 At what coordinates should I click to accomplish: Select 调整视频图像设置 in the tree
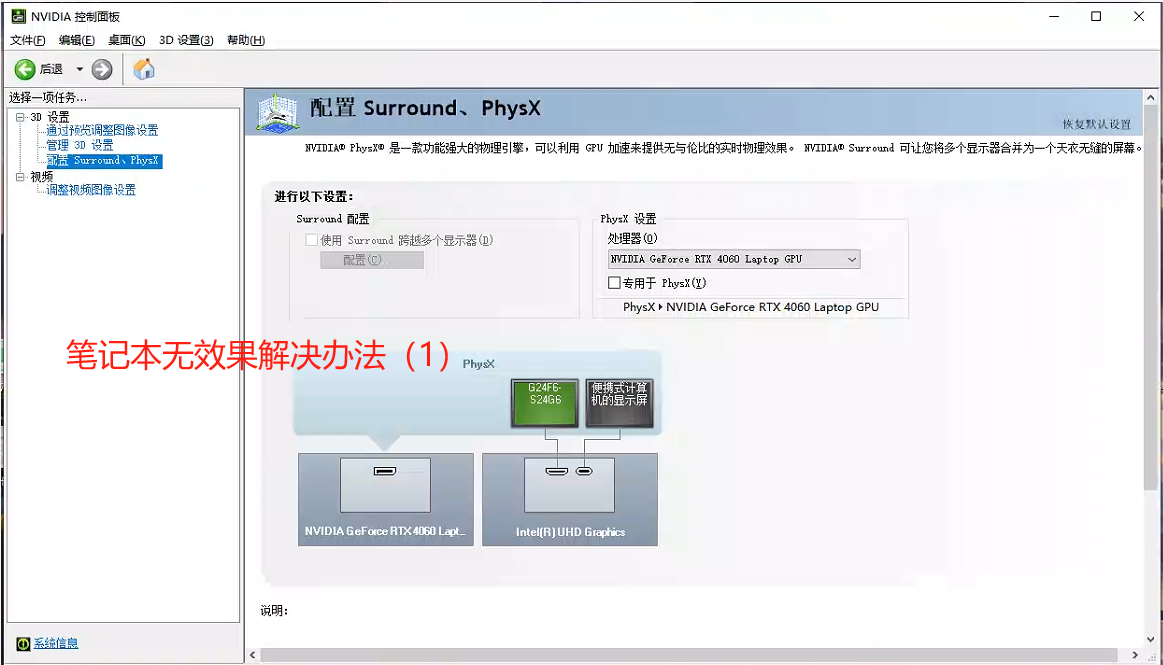coord(91,190)
